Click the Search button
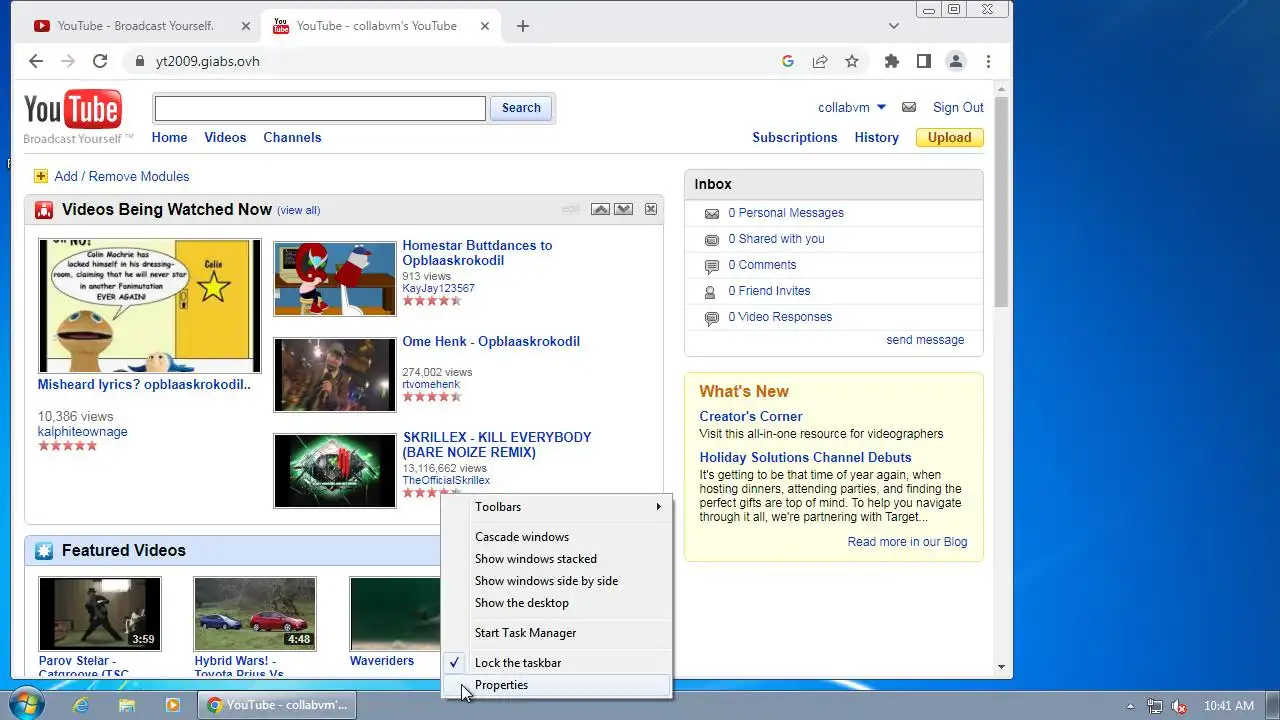 (521, 108)
